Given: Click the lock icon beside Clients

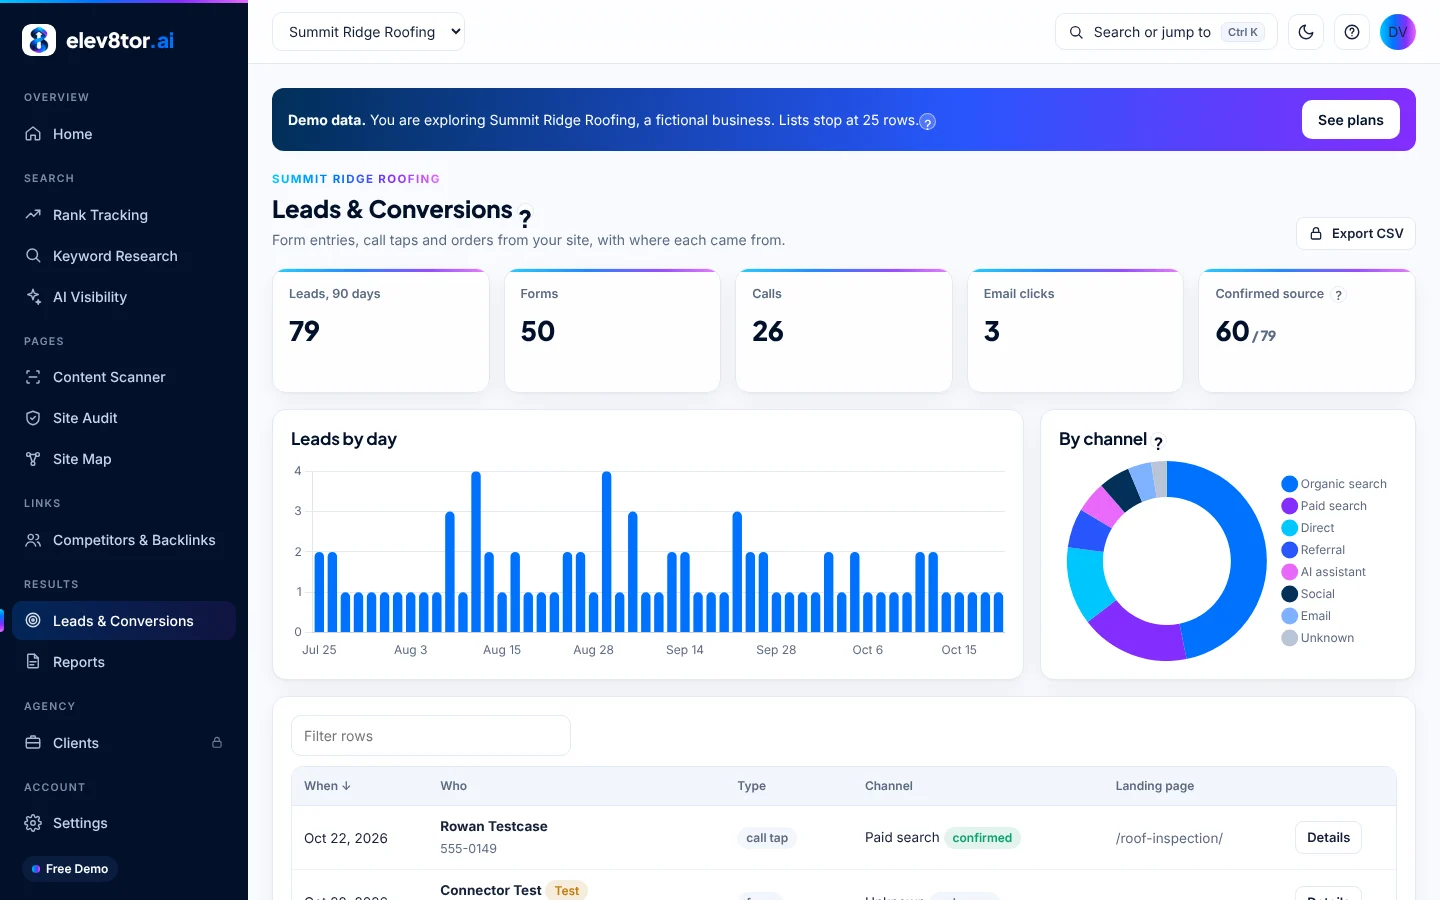Looking at the screenshot, I should coord(217,743).
